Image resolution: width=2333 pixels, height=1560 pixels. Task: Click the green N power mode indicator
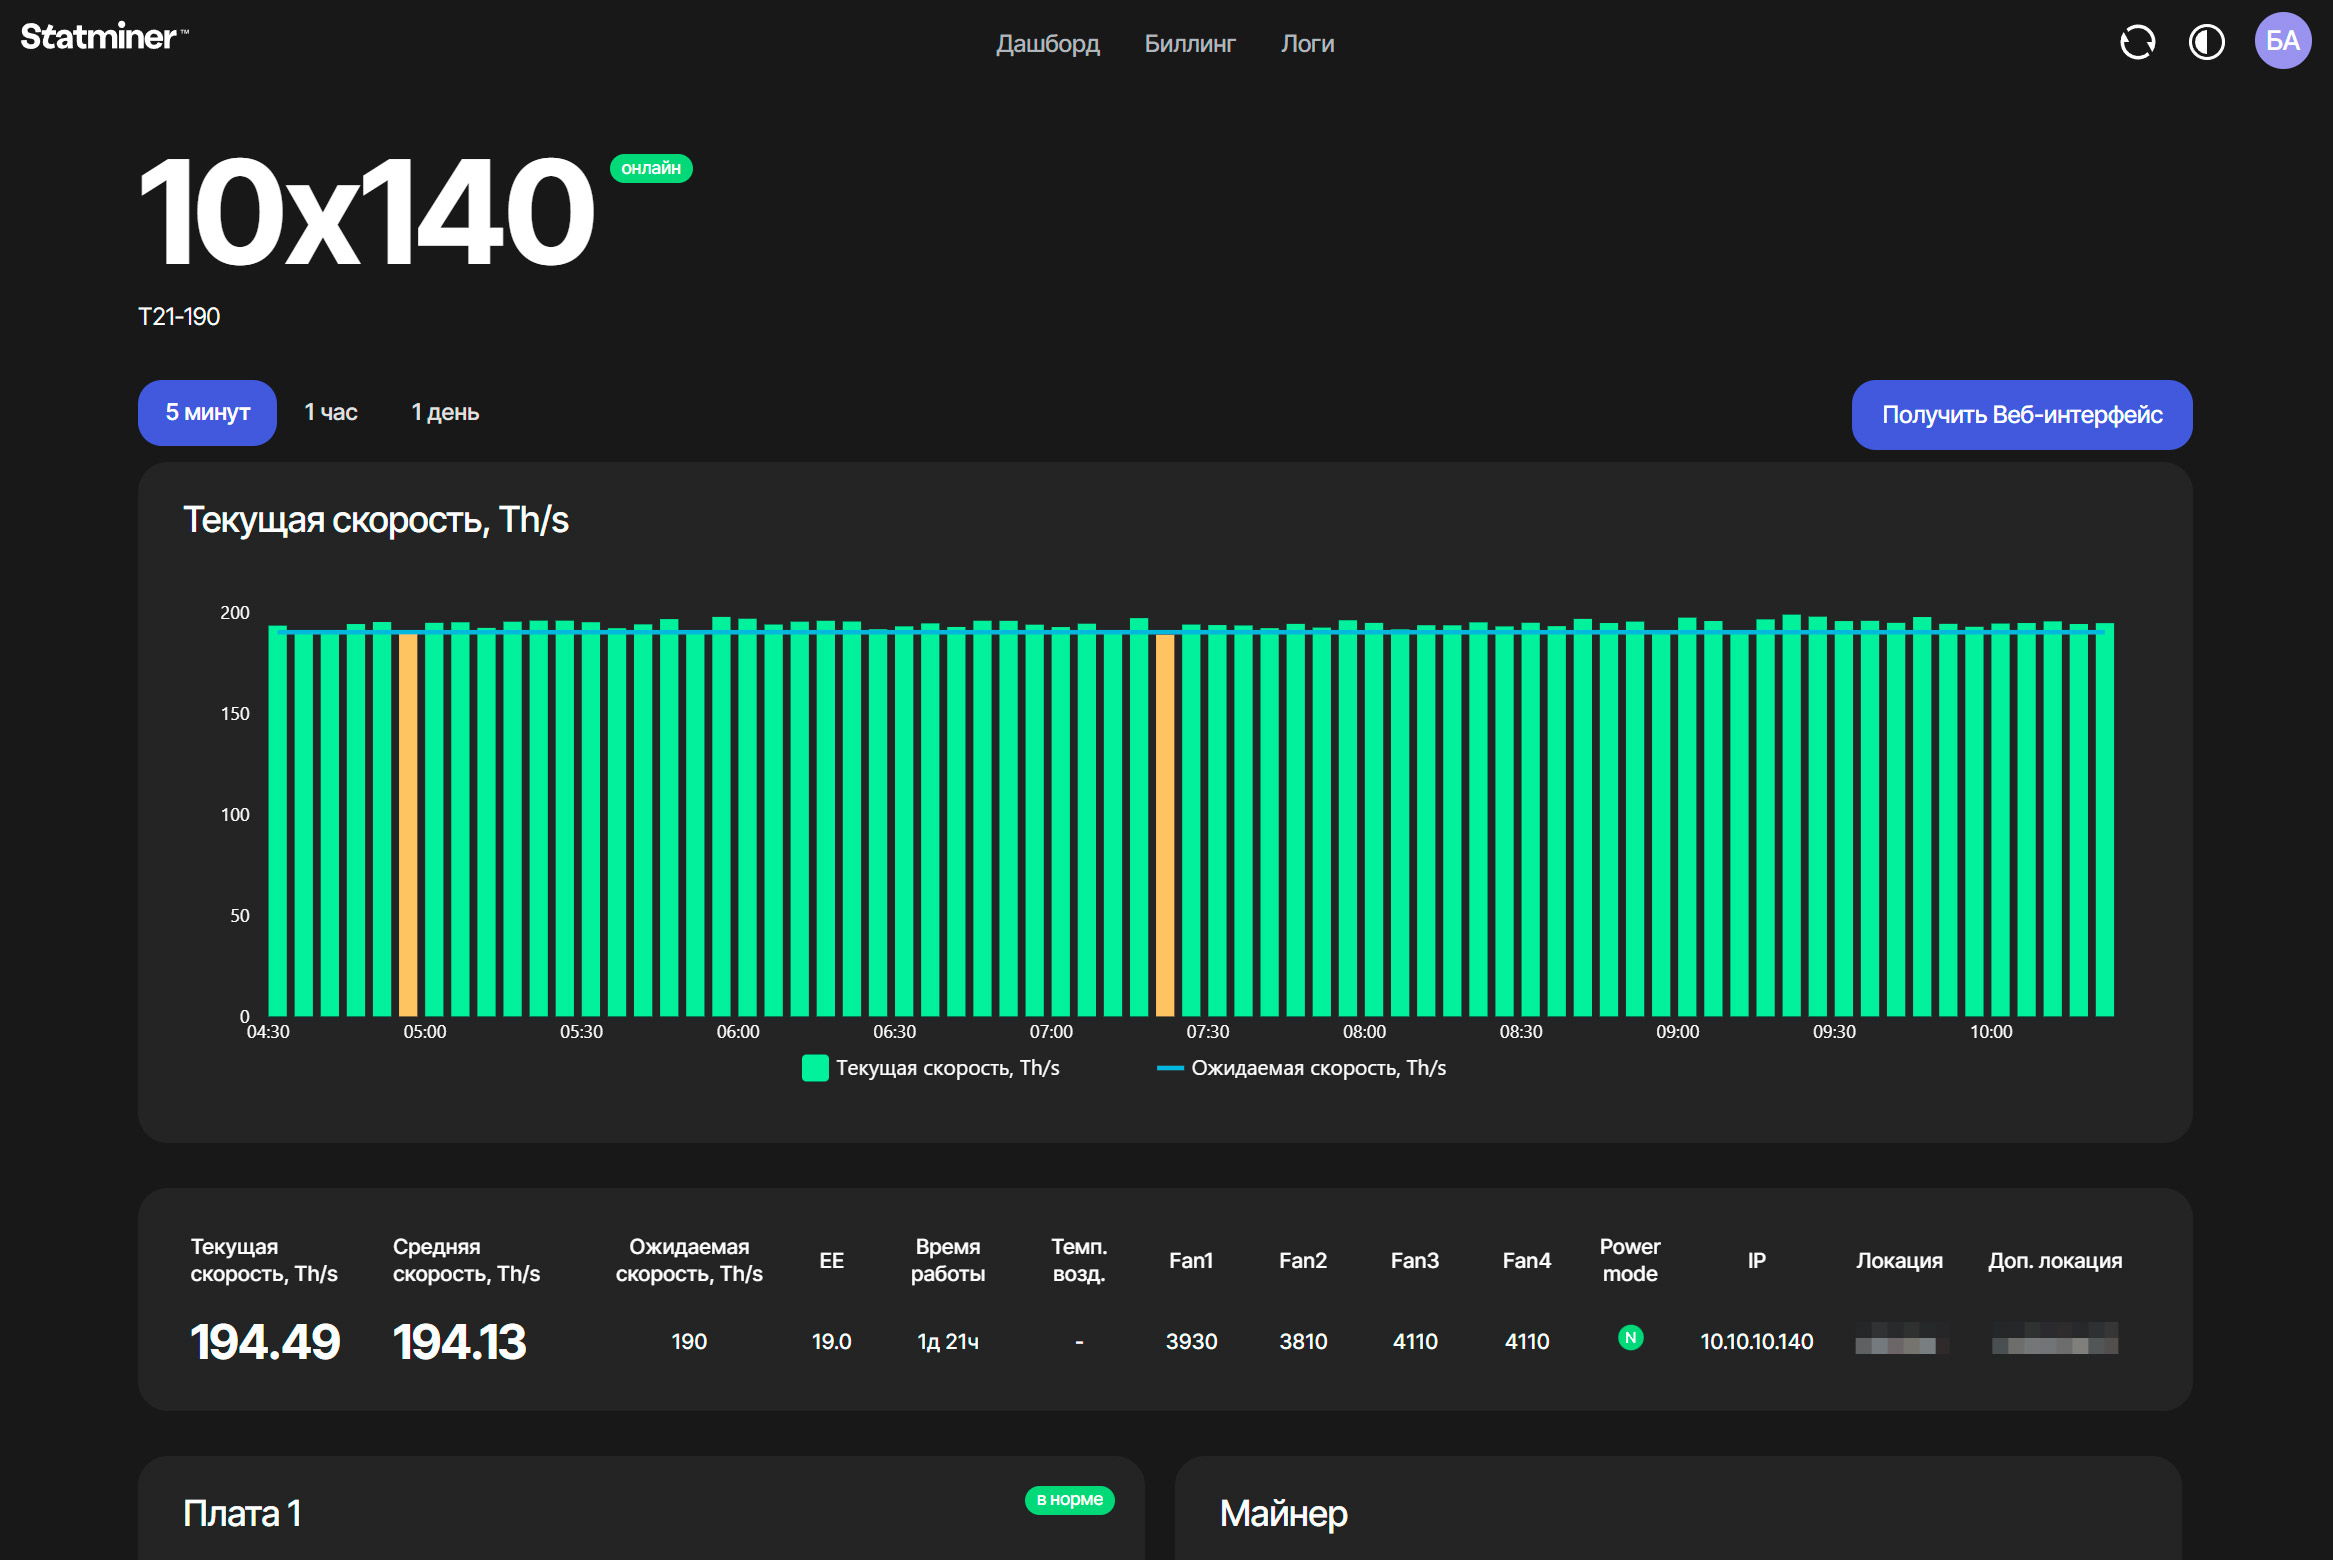[x=1630, y=1337]
